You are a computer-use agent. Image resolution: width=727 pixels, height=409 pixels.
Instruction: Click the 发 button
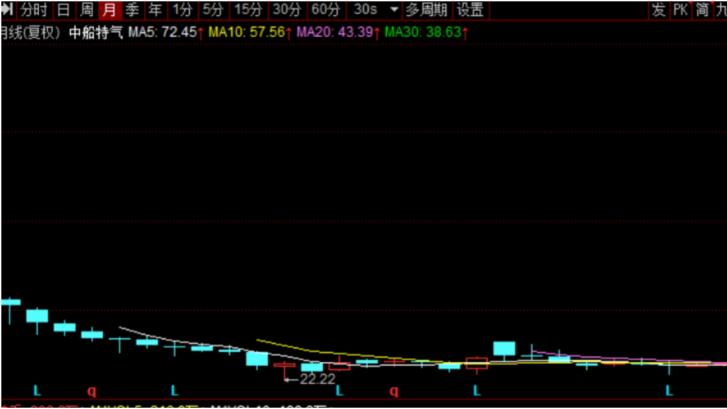point(658,10)
